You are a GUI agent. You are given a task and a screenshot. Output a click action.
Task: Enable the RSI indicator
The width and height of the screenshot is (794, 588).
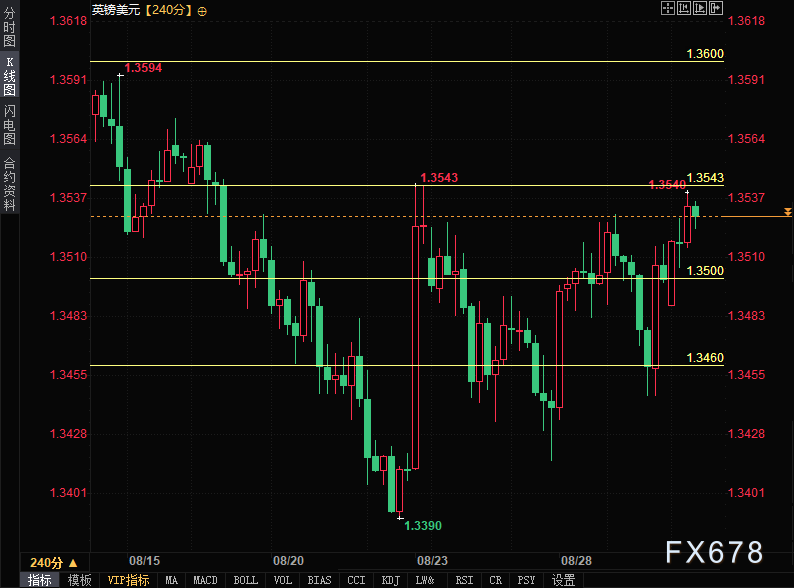click(464, 580)
